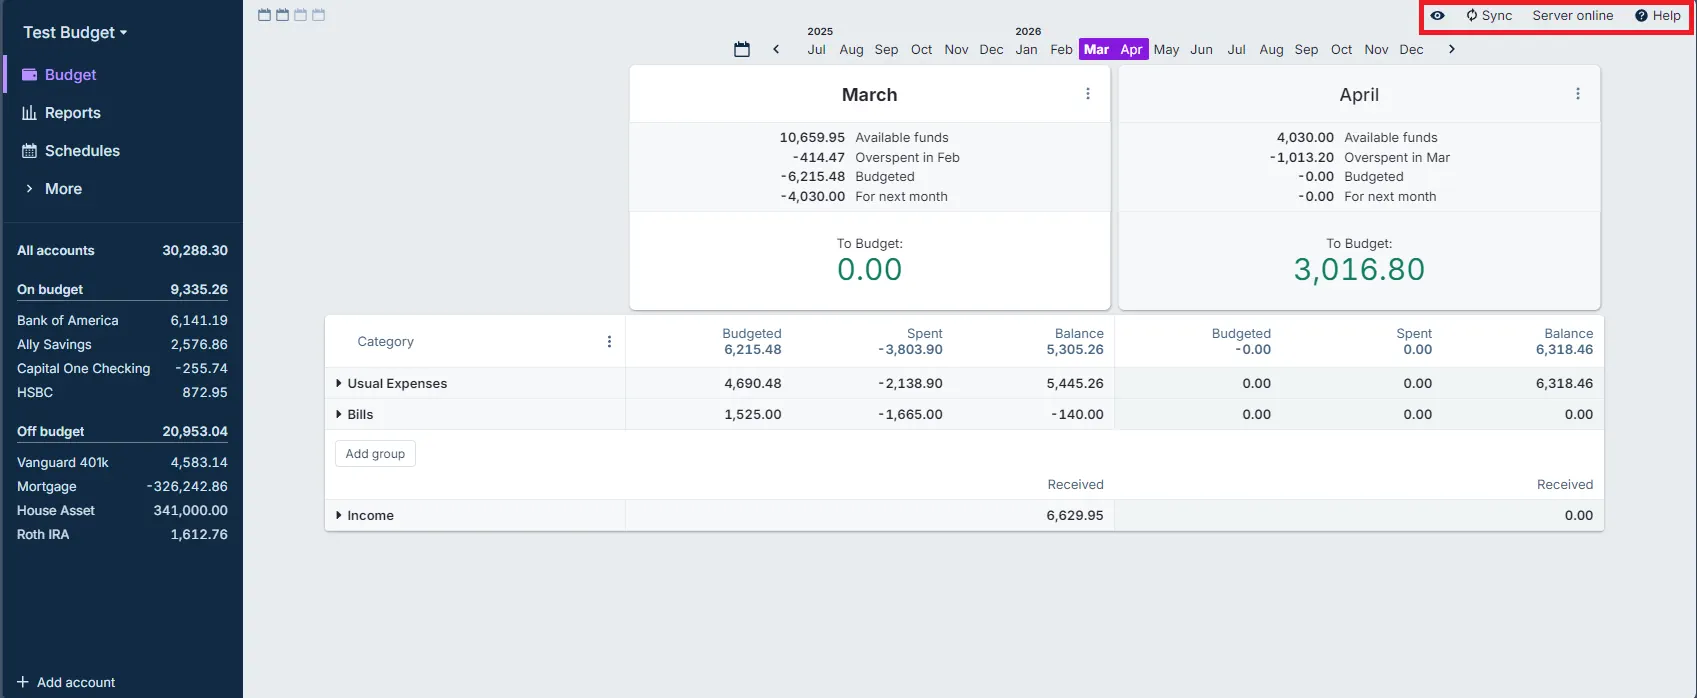This screenshot has width=1697, height=698.
Task: Open the Test Budget dropdown menu
Action: pyautogui.click(x=75, y=32)
